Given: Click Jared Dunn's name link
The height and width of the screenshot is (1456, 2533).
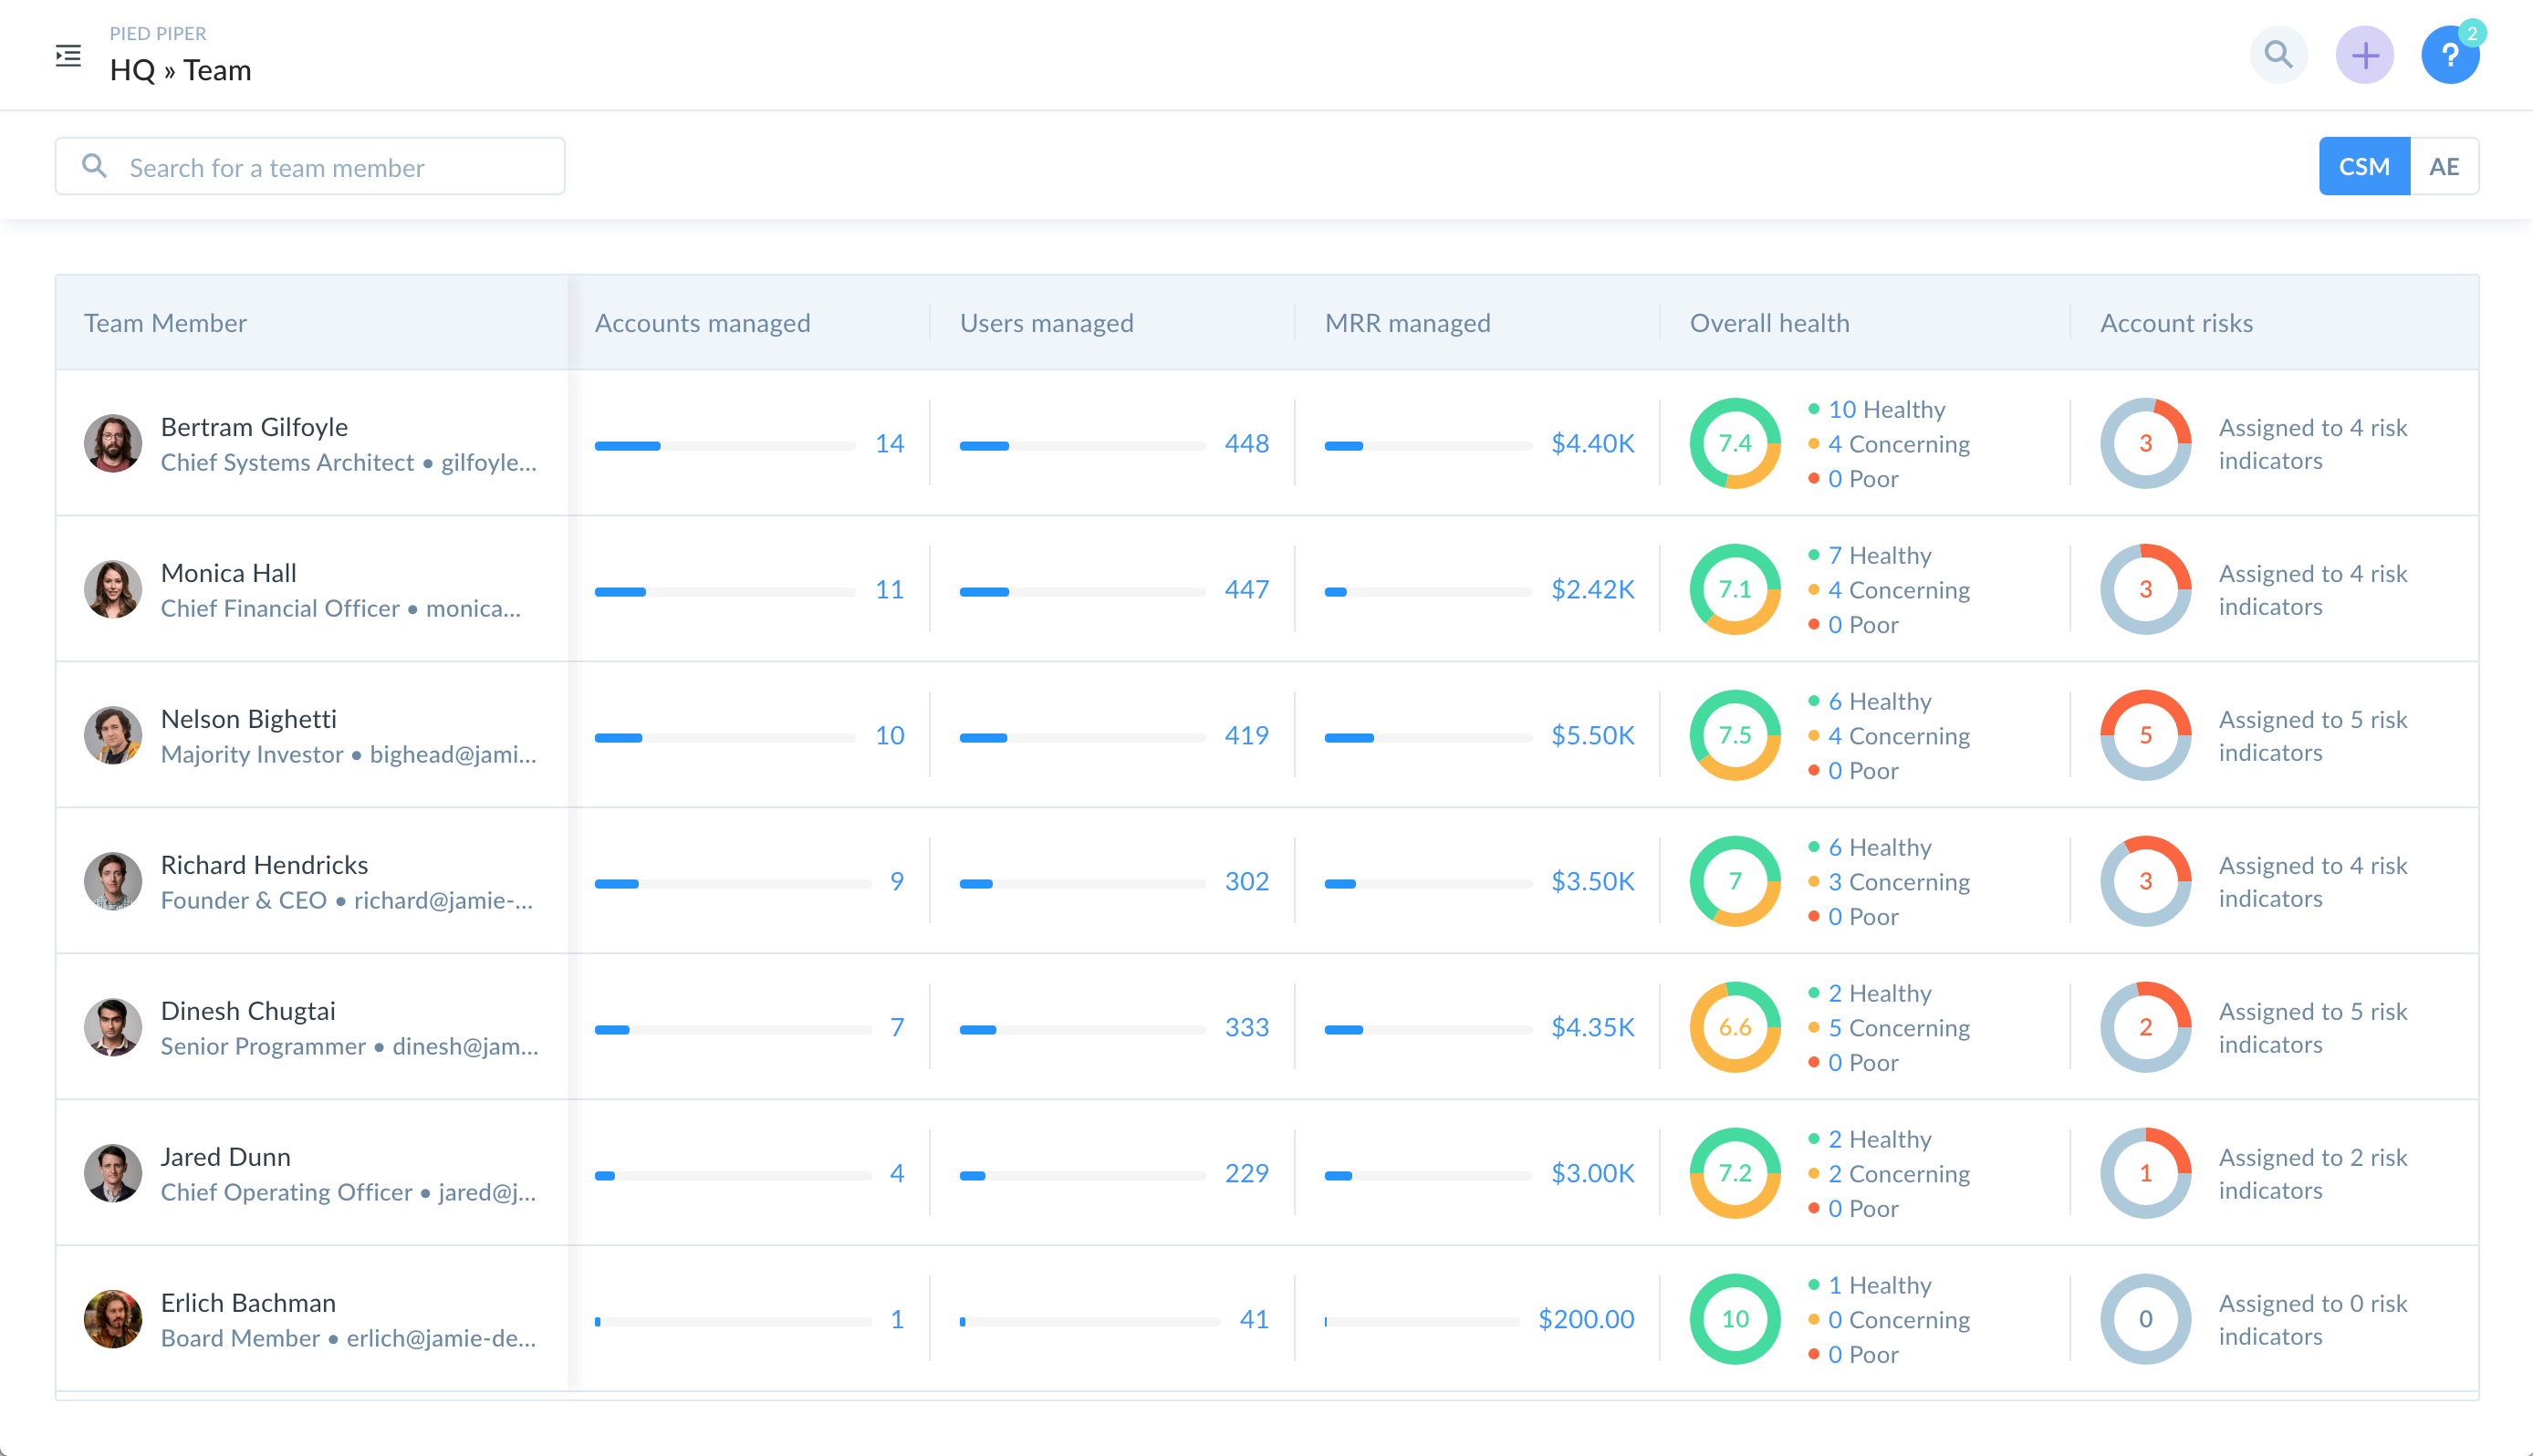Looking at the screenshot, I should (226, 1156).
